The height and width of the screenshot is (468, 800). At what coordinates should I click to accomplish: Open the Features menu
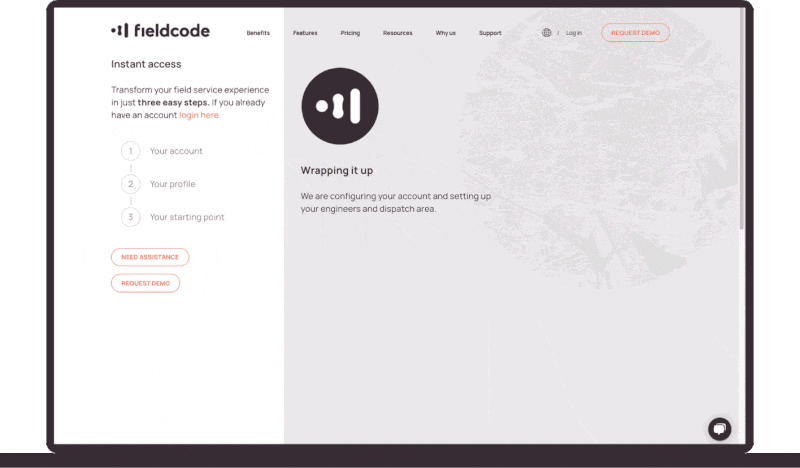pyautogui.click(x=305, y=33)
